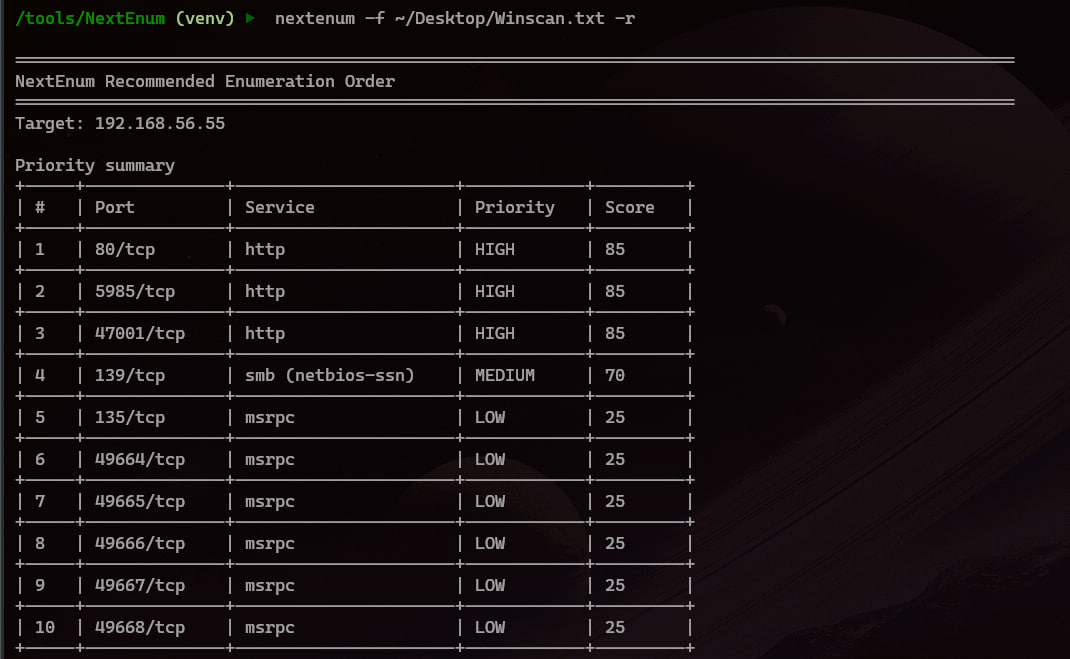Click LOW priority in the 135/tcp row
1070x659 pixels.
point(490,418)
